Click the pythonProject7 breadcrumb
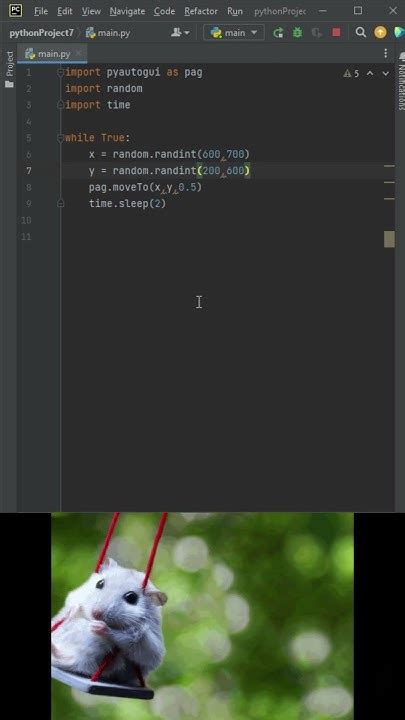This screenshot has width=405, height=720. coord(41,33)
